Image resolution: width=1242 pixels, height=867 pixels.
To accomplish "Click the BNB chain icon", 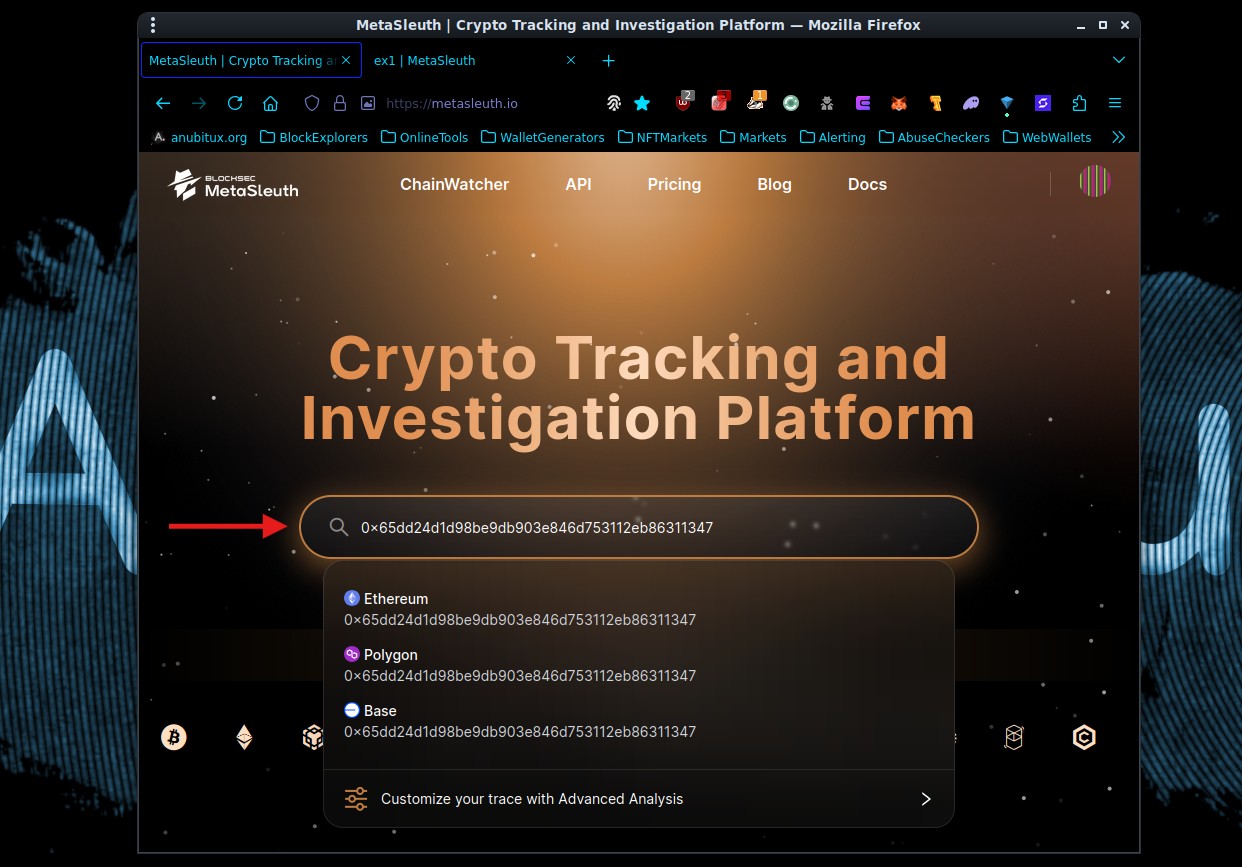I will (313, 738).
